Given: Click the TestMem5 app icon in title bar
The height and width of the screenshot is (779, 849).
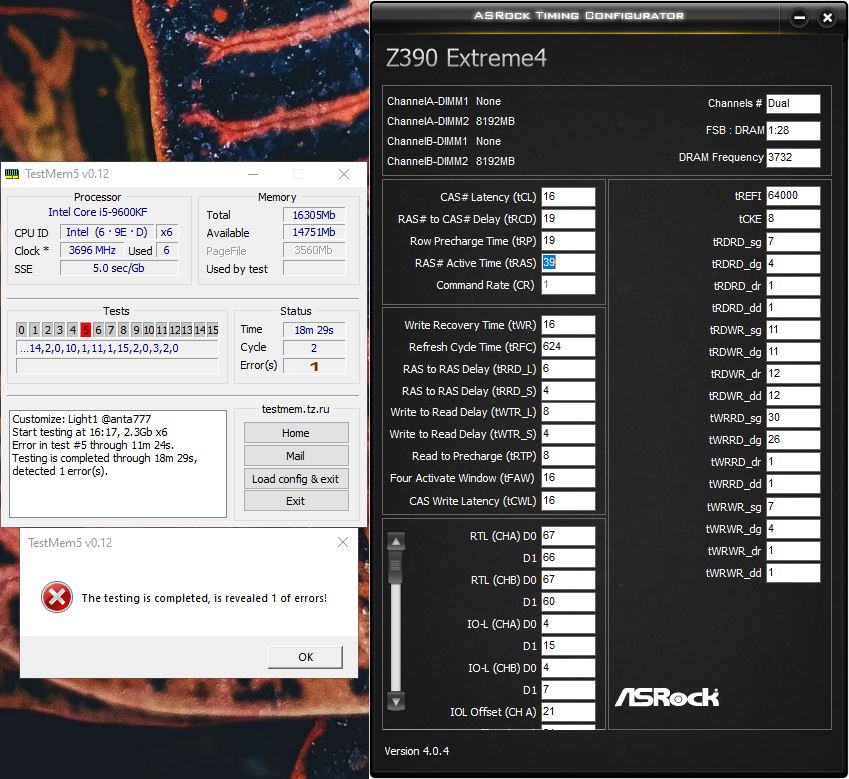Looking at the screenshot, I should pos(11,174).
